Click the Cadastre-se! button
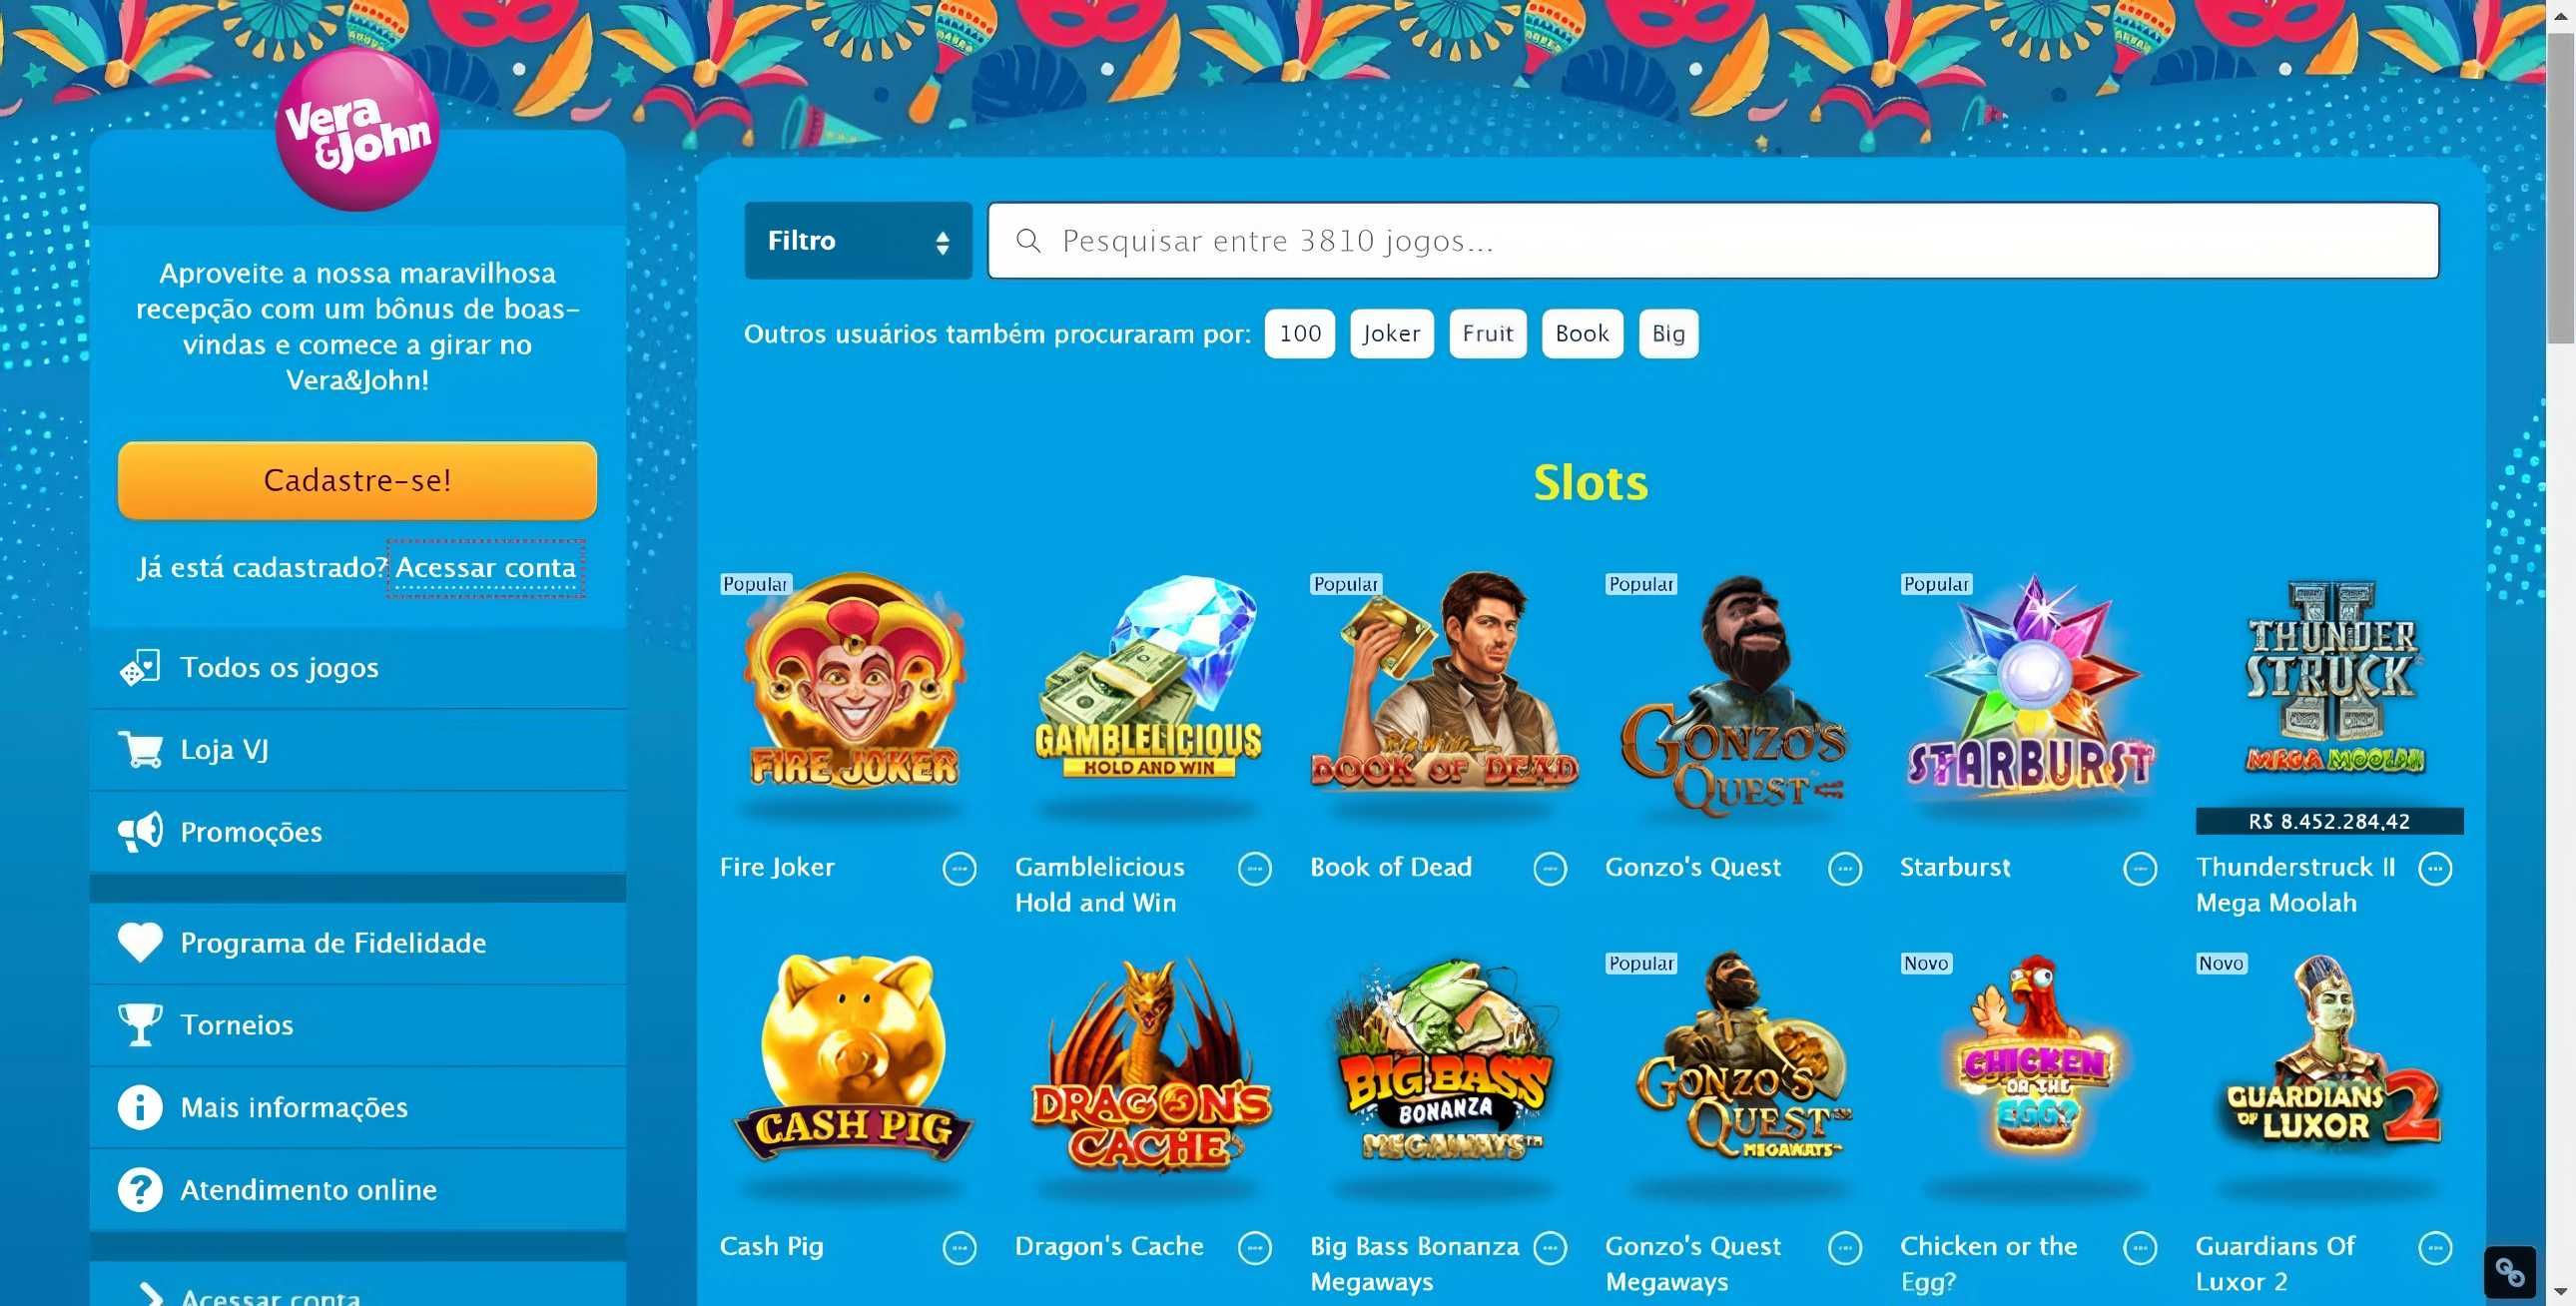 [x=357, y=480]
